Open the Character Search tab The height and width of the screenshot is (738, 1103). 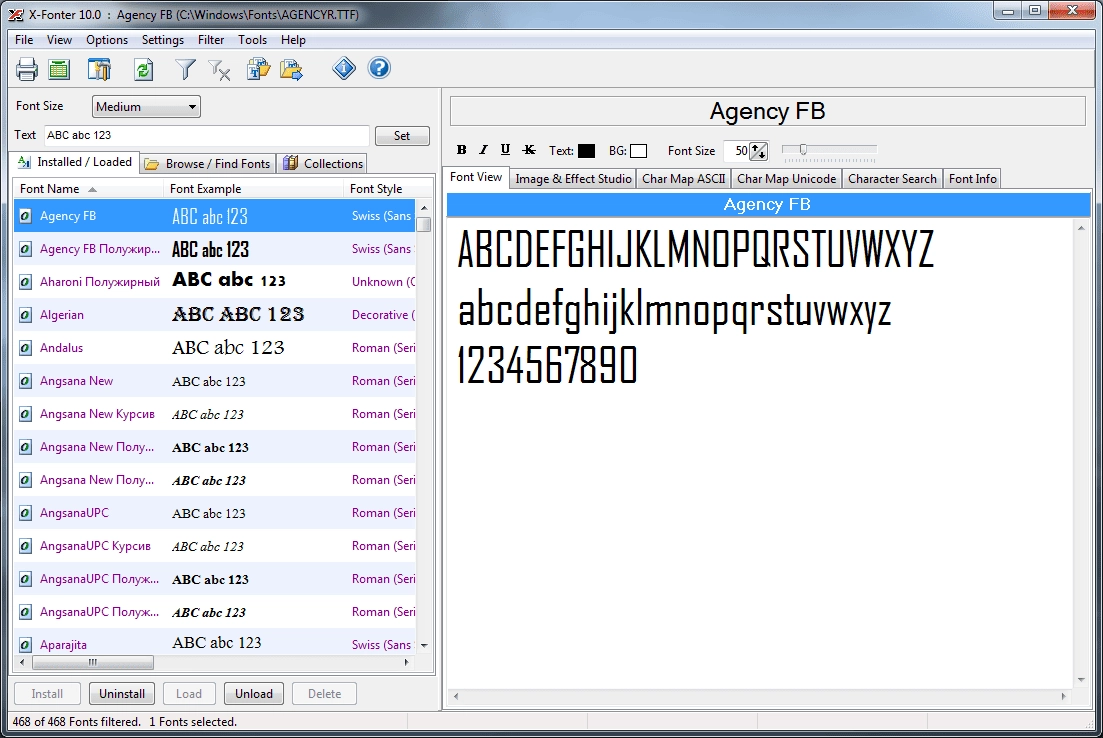pyautogui.click(x=892, y=179)
